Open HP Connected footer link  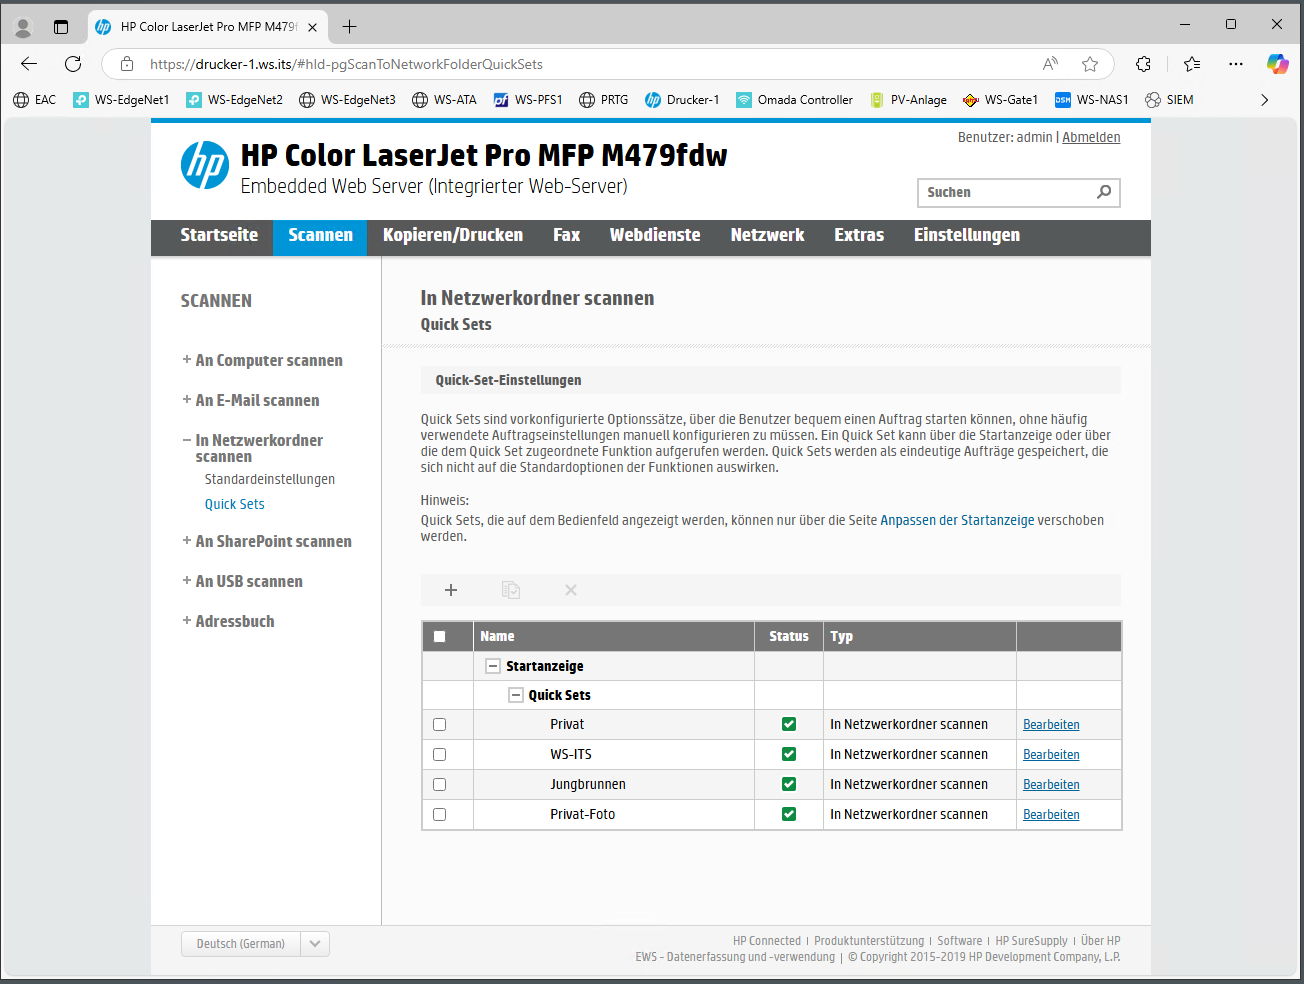(x=767, y=941)
